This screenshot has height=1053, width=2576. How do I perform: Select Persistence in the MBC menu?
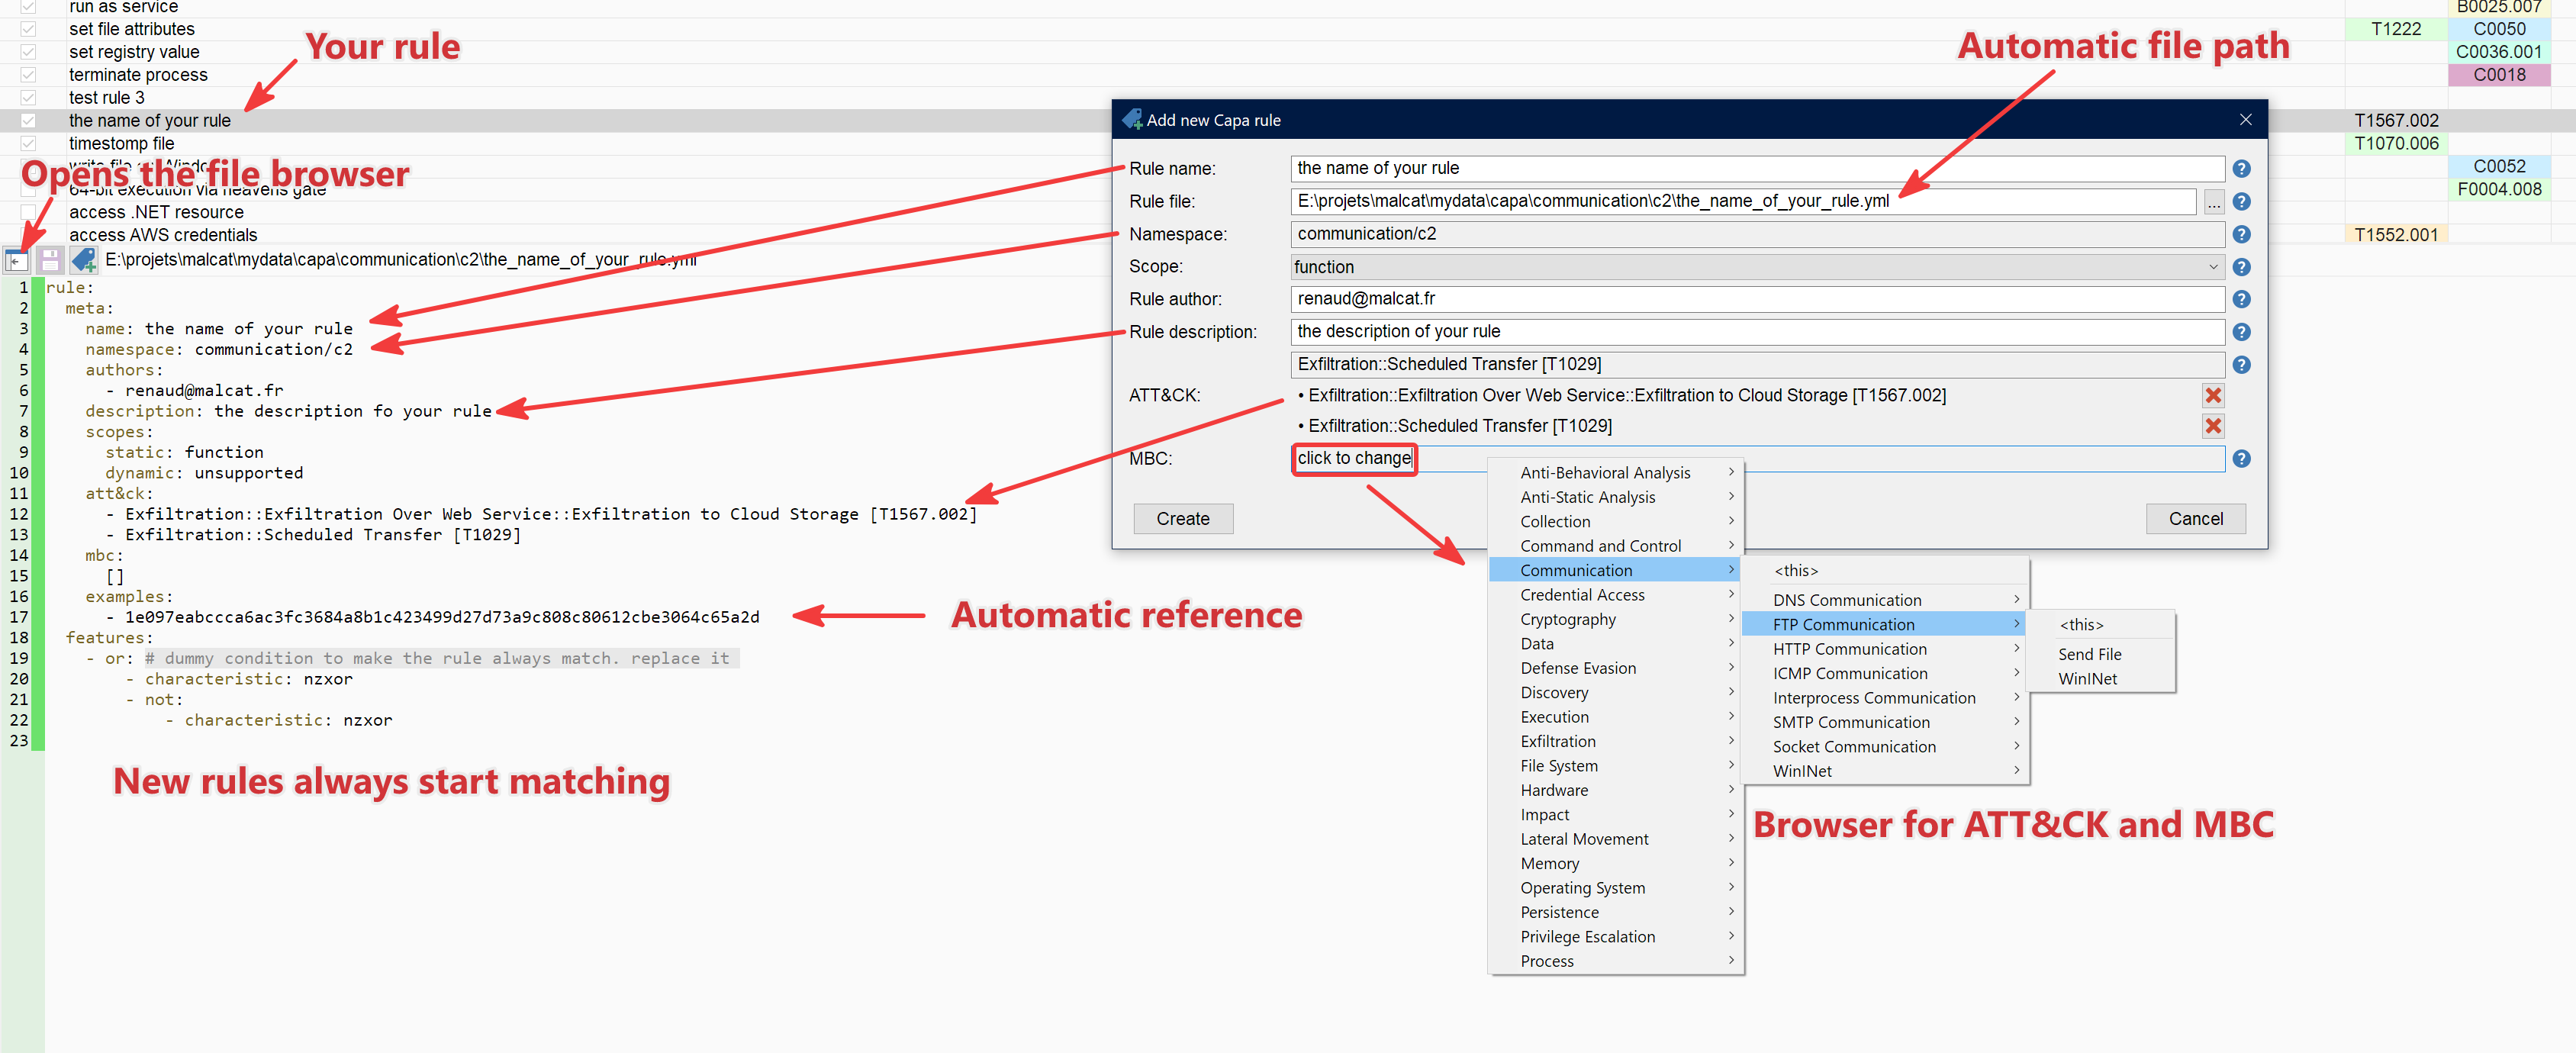[1615, 912]
